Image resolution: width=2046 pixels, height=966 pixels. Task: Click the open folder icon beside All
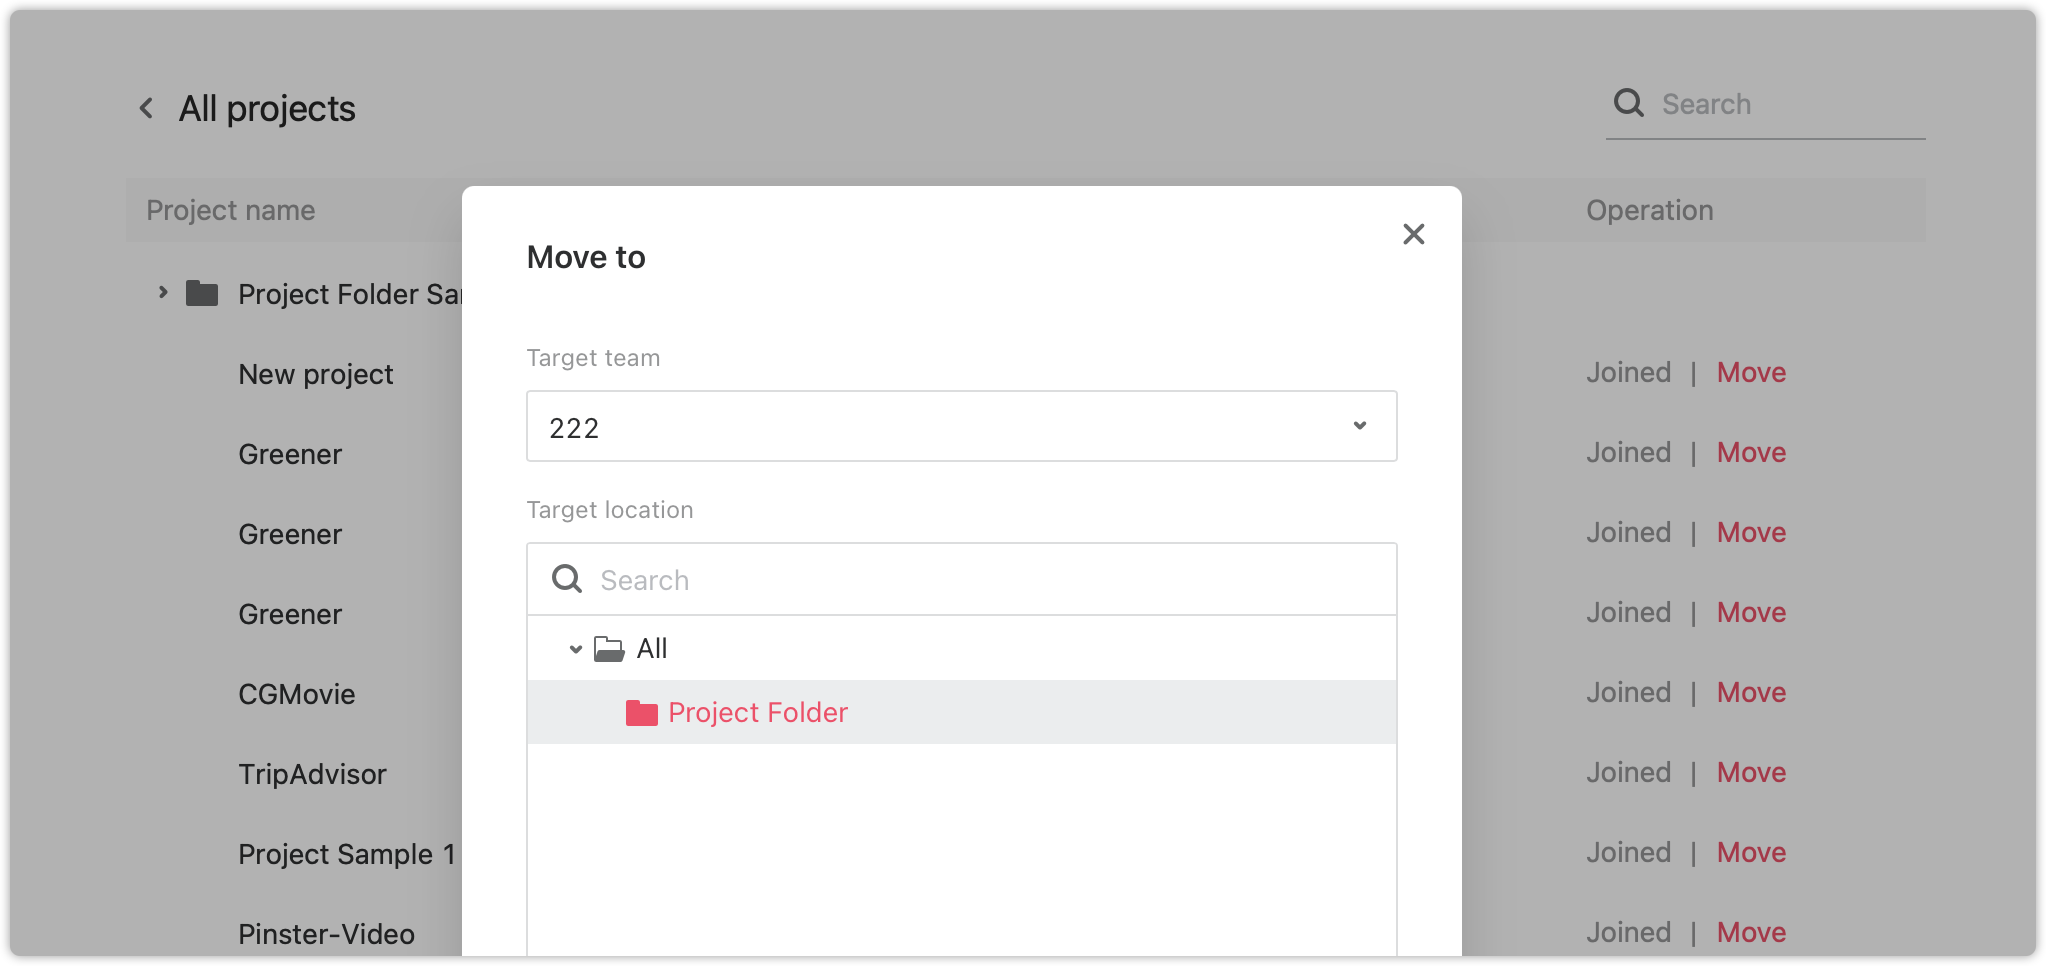[609, 649]
